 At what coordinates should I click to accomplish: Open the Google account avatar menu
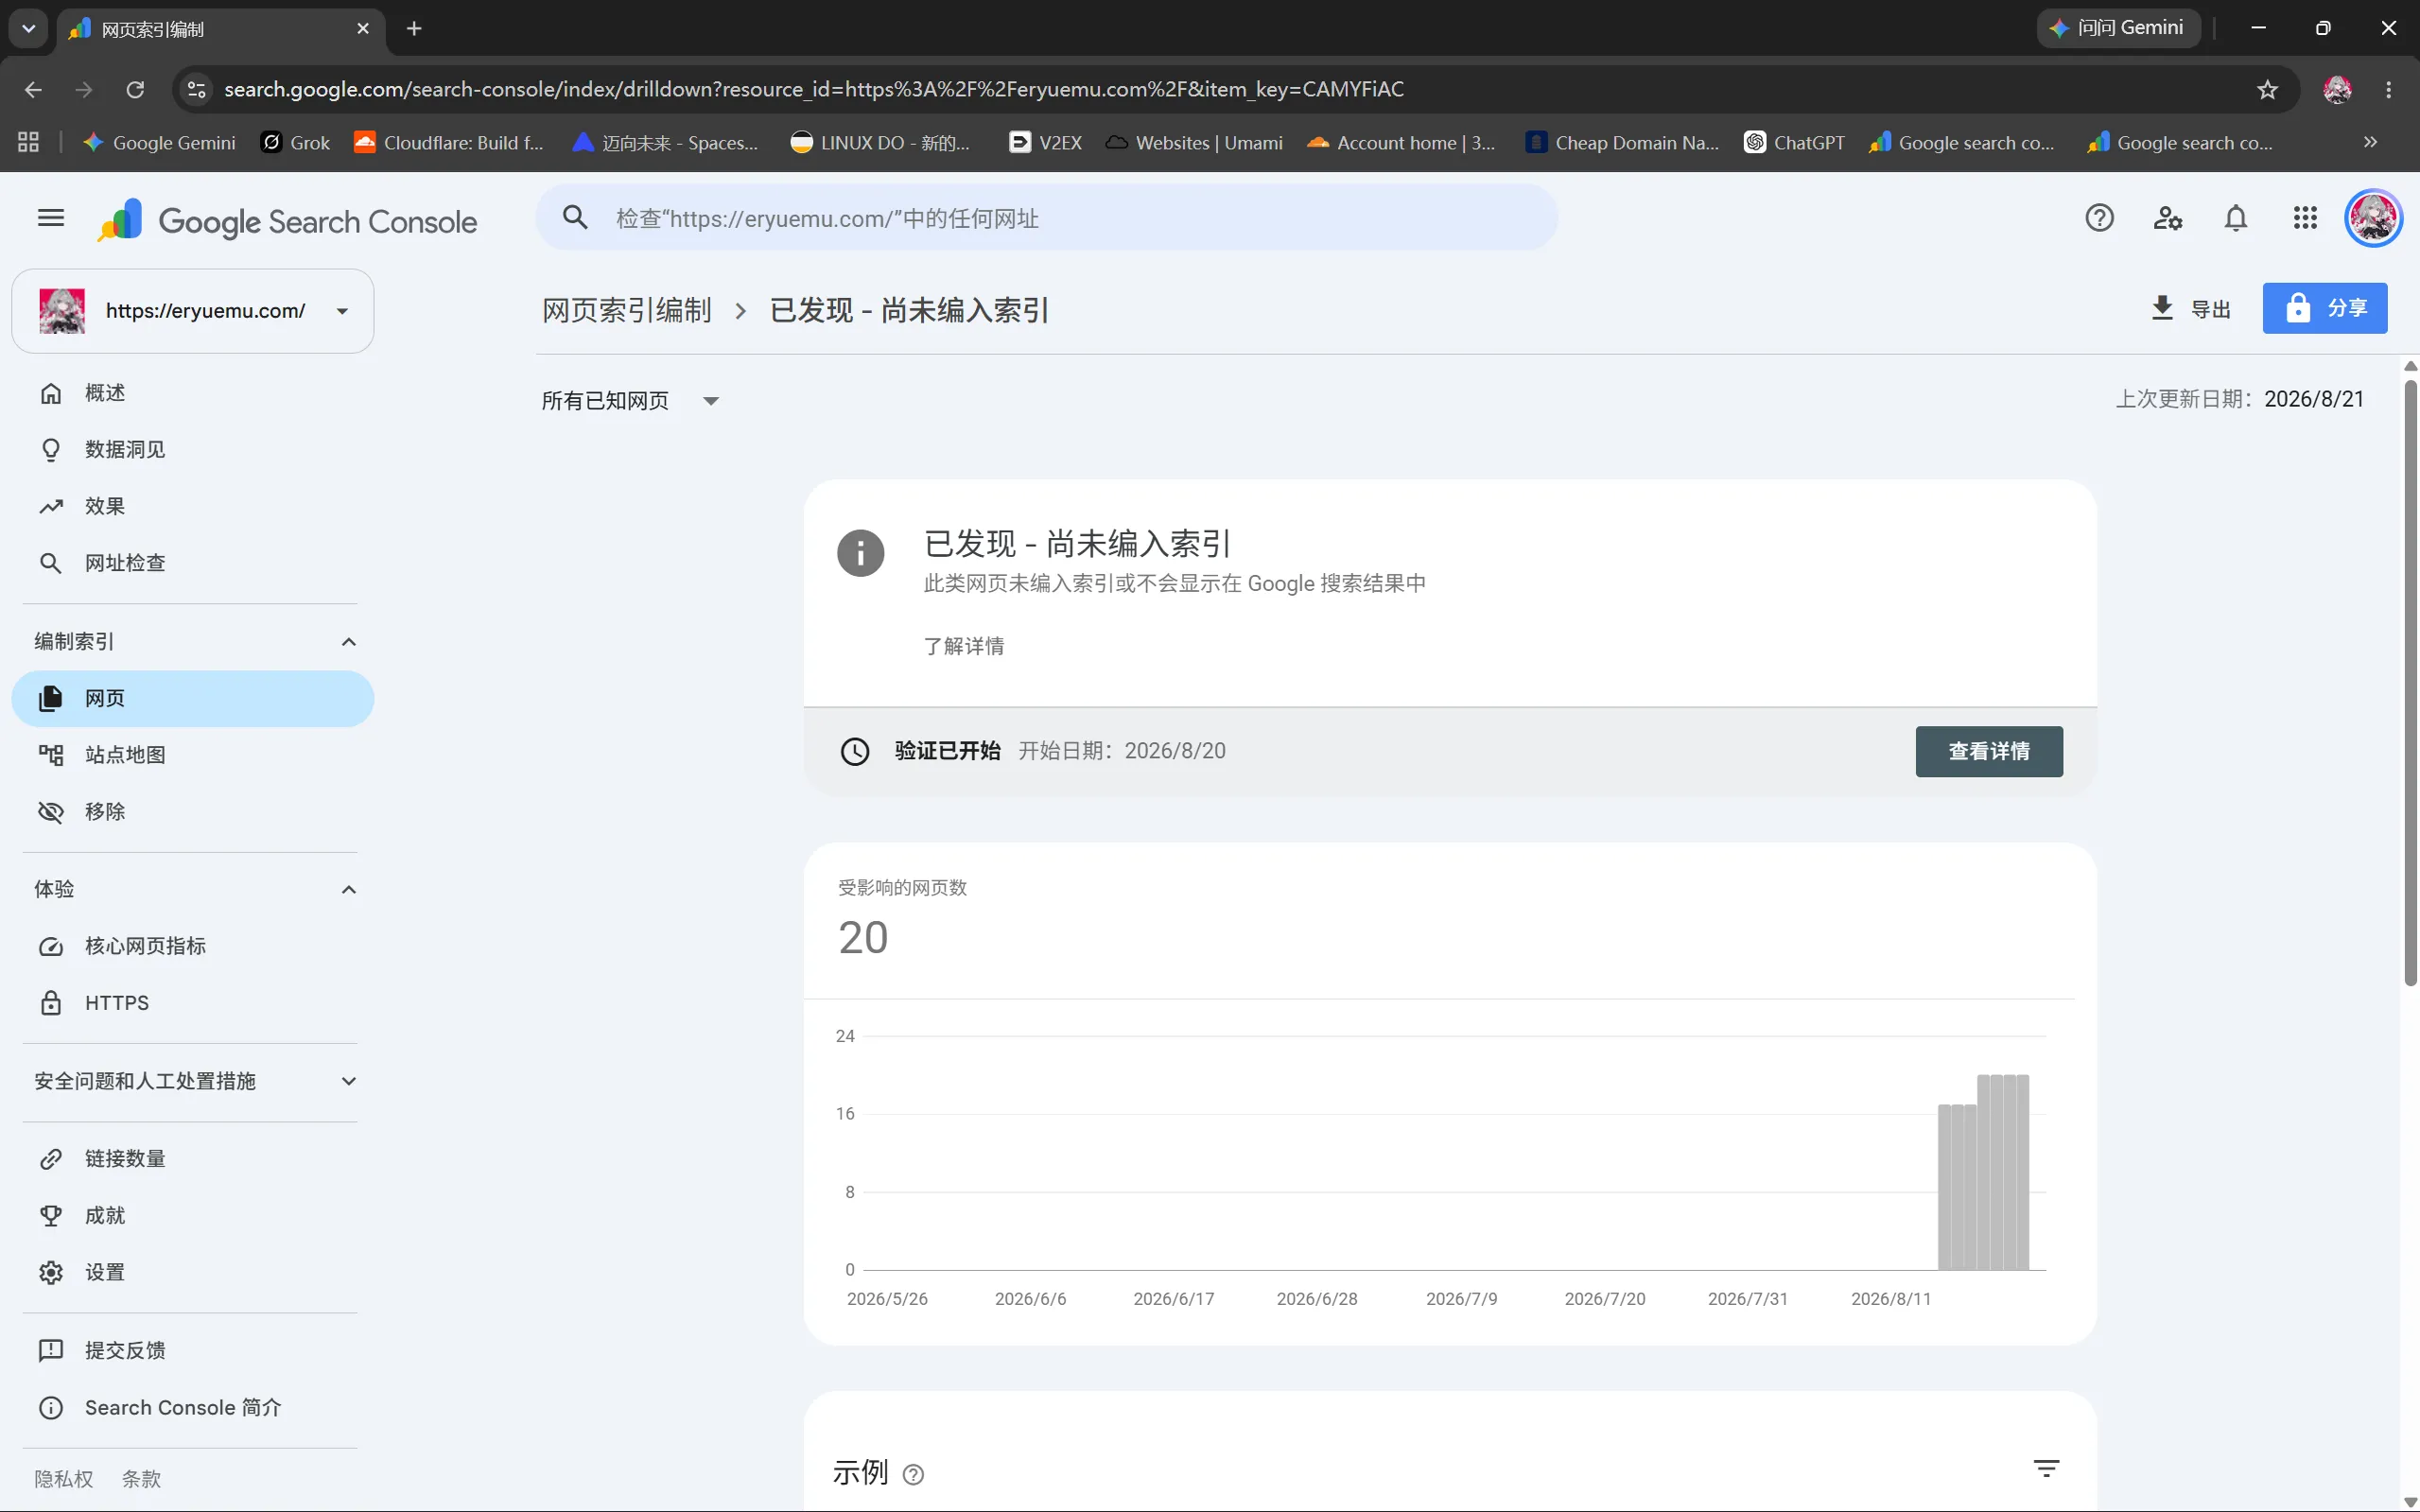[x=2373, y=218]
